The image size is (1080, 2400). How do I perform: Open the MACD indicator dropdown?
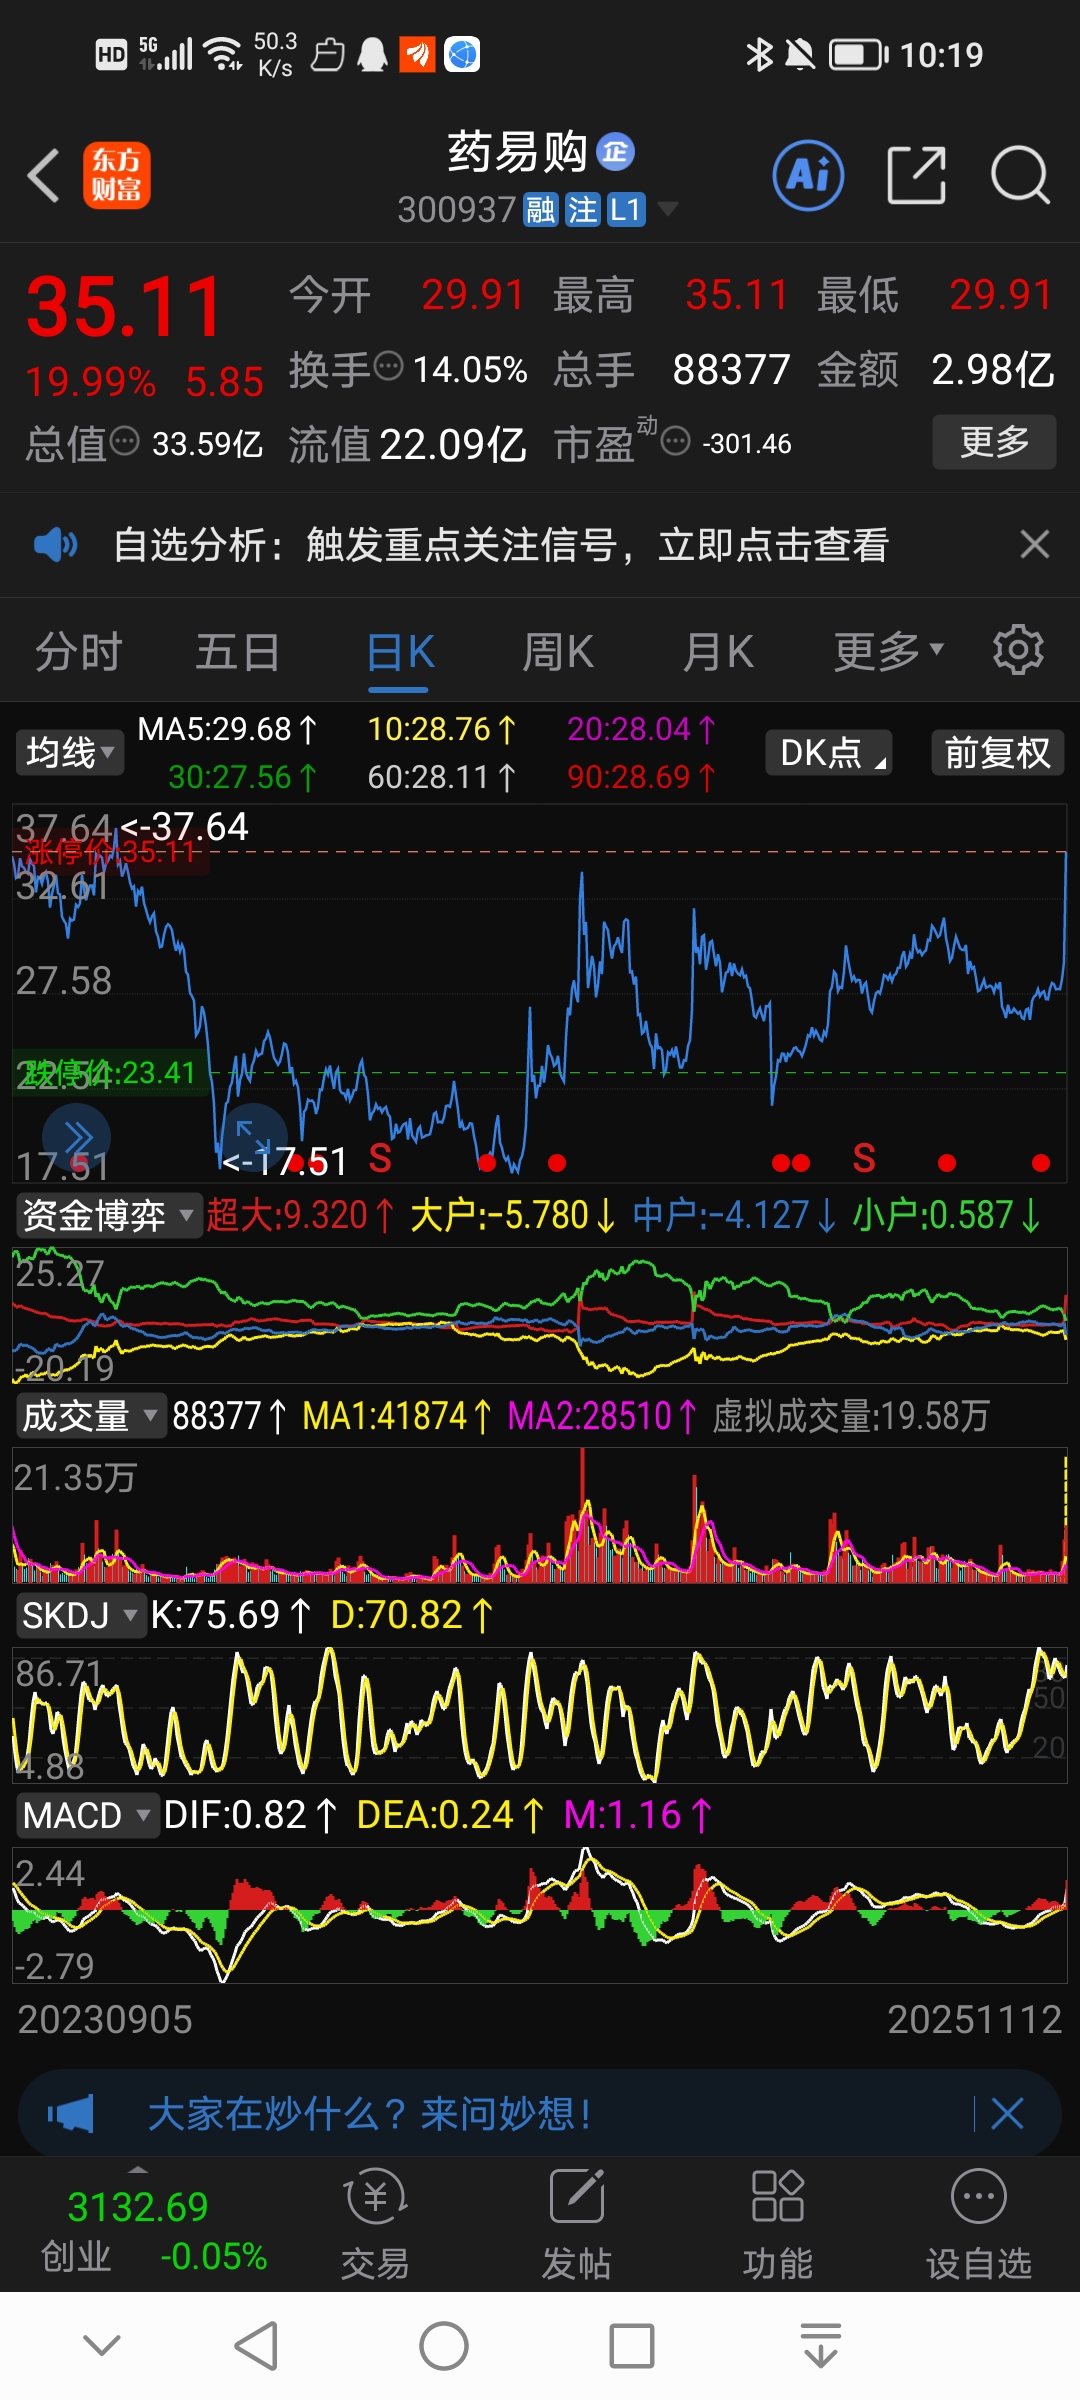88,1814
